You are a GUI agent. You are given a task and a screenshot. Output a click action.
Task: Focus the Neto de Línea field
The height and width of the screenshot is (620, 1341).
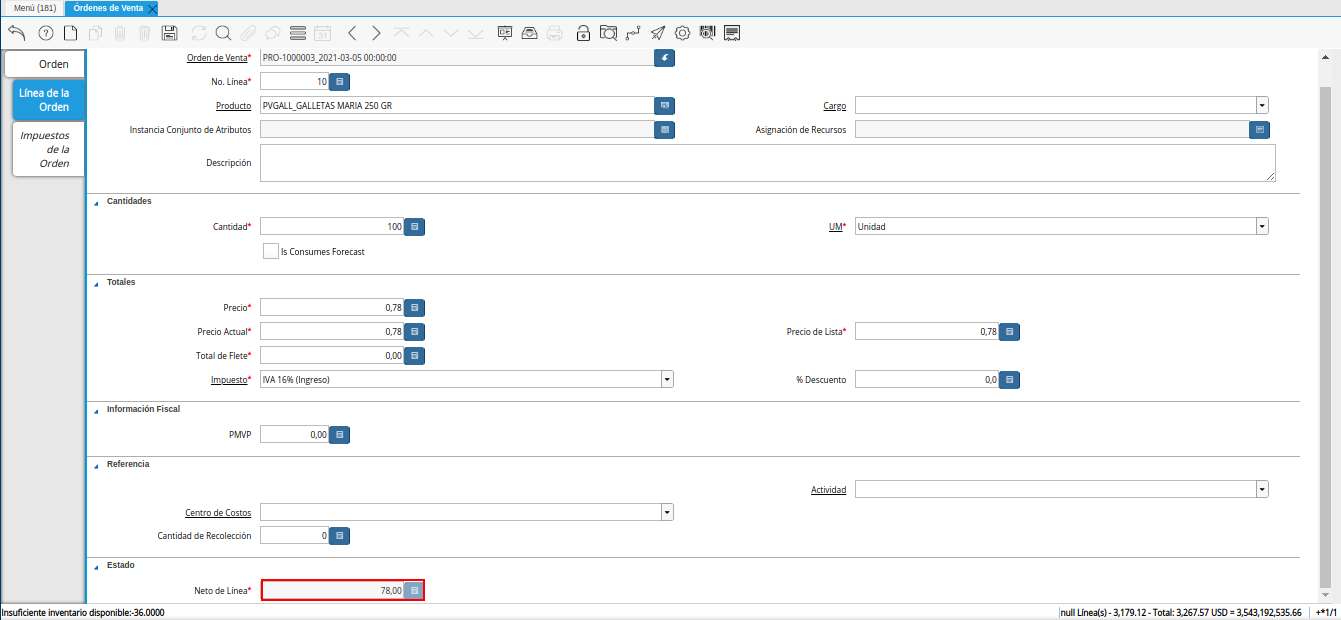[333, 591]
